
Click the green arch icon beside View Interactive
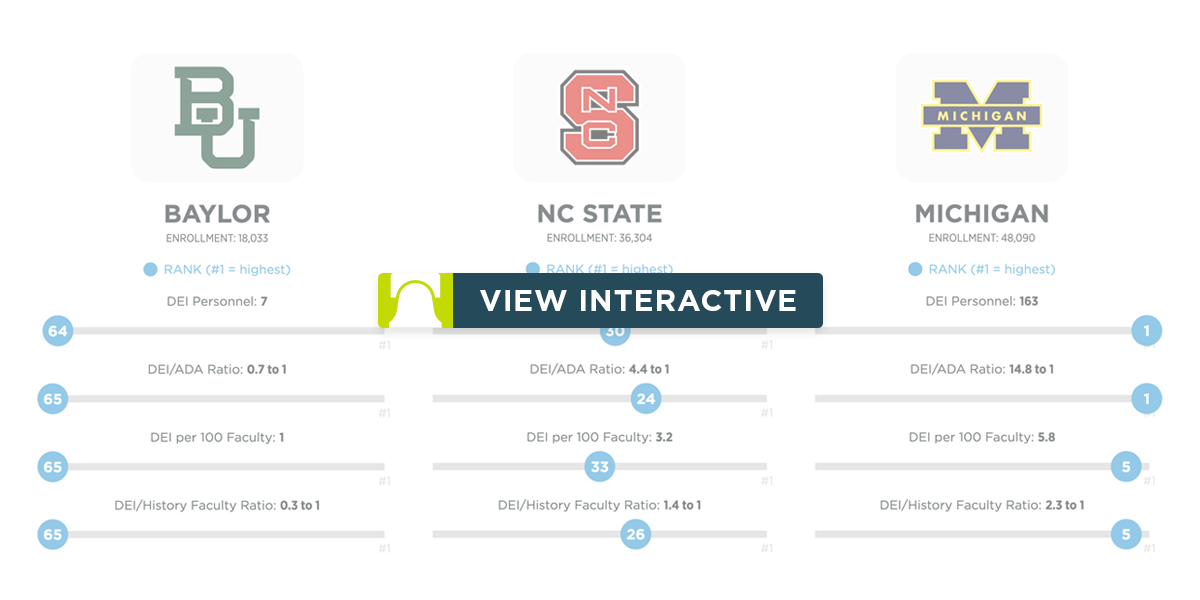[x=415, y=300]
